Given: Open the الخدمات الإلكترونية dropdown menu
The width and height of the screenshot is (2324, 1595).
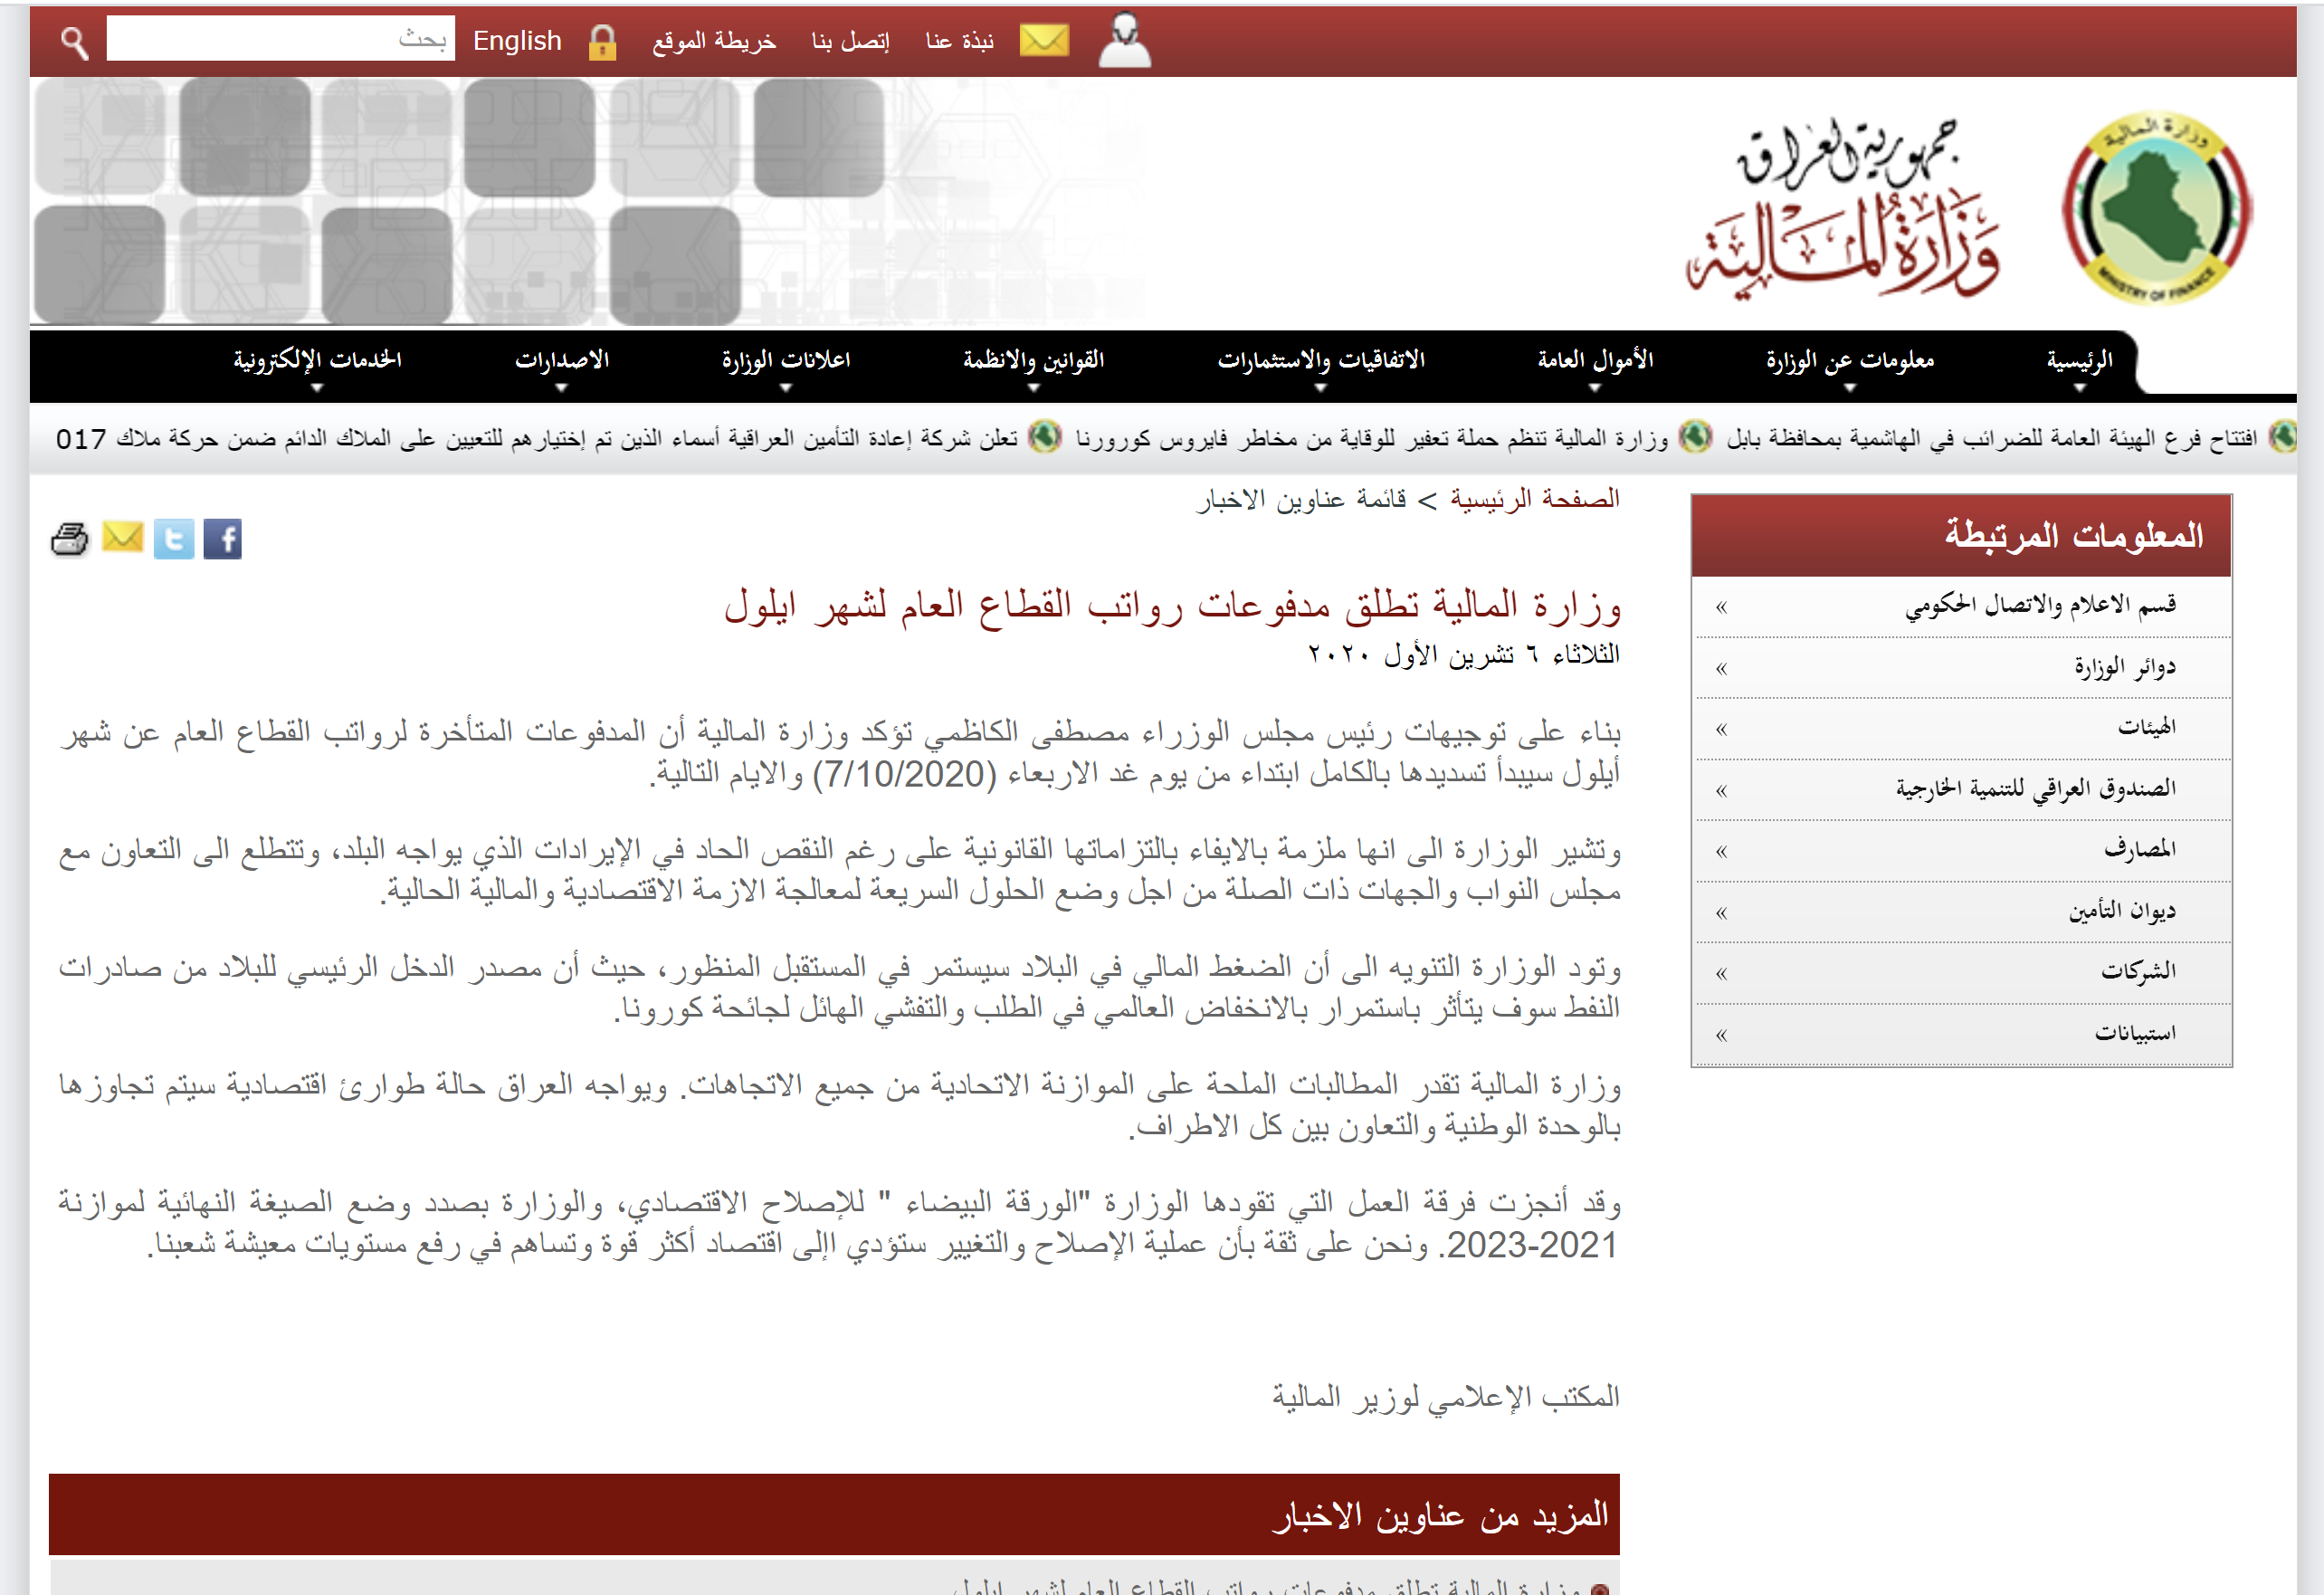Looking at the screenshot, I should tap(317, 361).
